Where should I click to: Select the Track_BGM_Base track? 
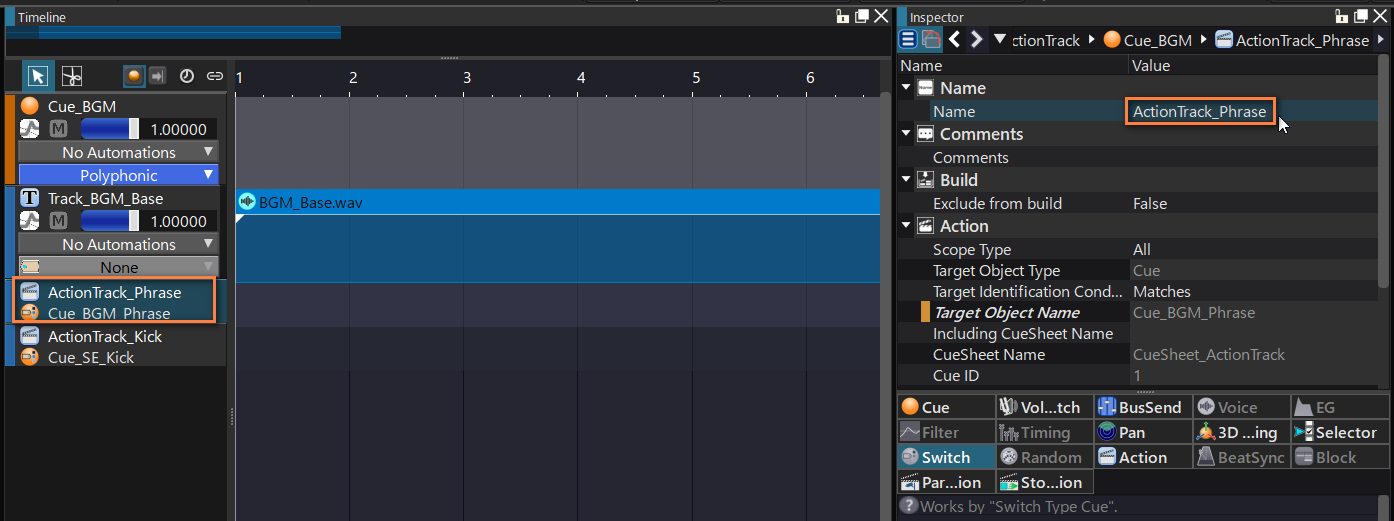click(x=105, y=198)
